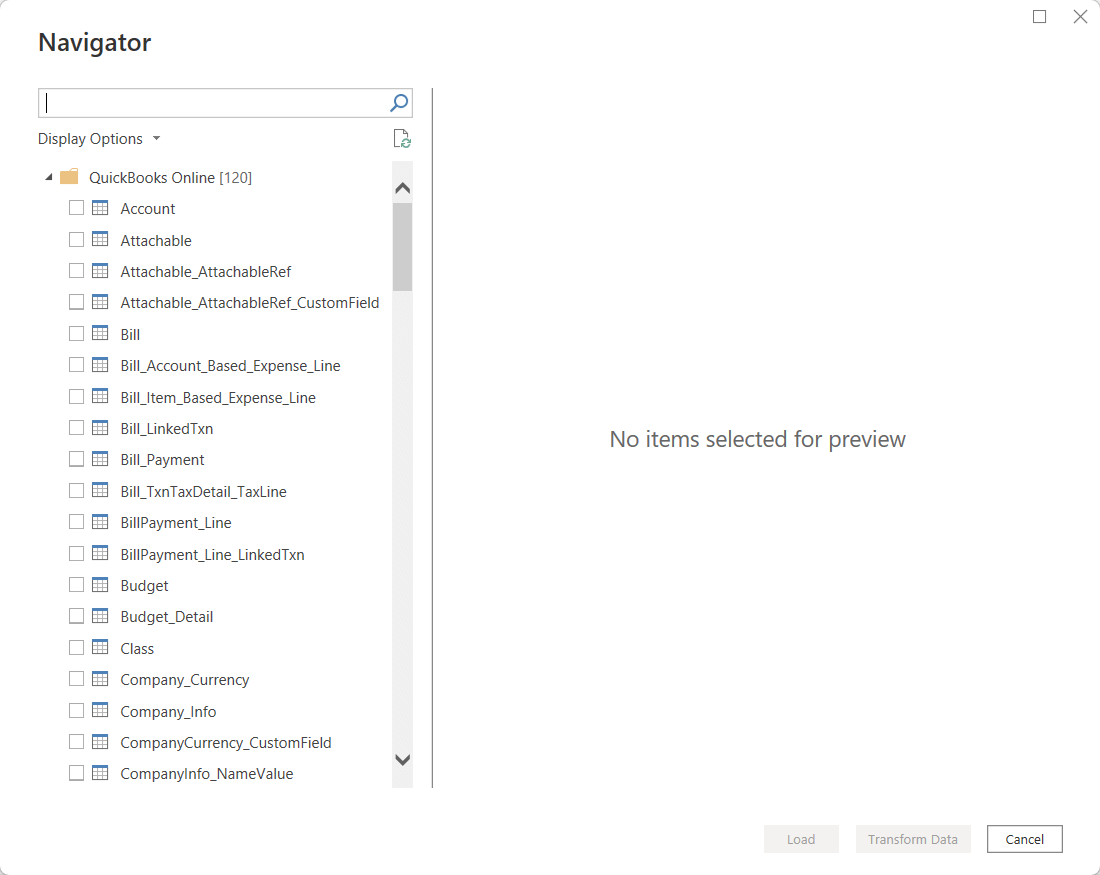The image size is (1100, 875).
Task: Click the table icon beside Bill_Payment
Action: click(x=100, y=460)
